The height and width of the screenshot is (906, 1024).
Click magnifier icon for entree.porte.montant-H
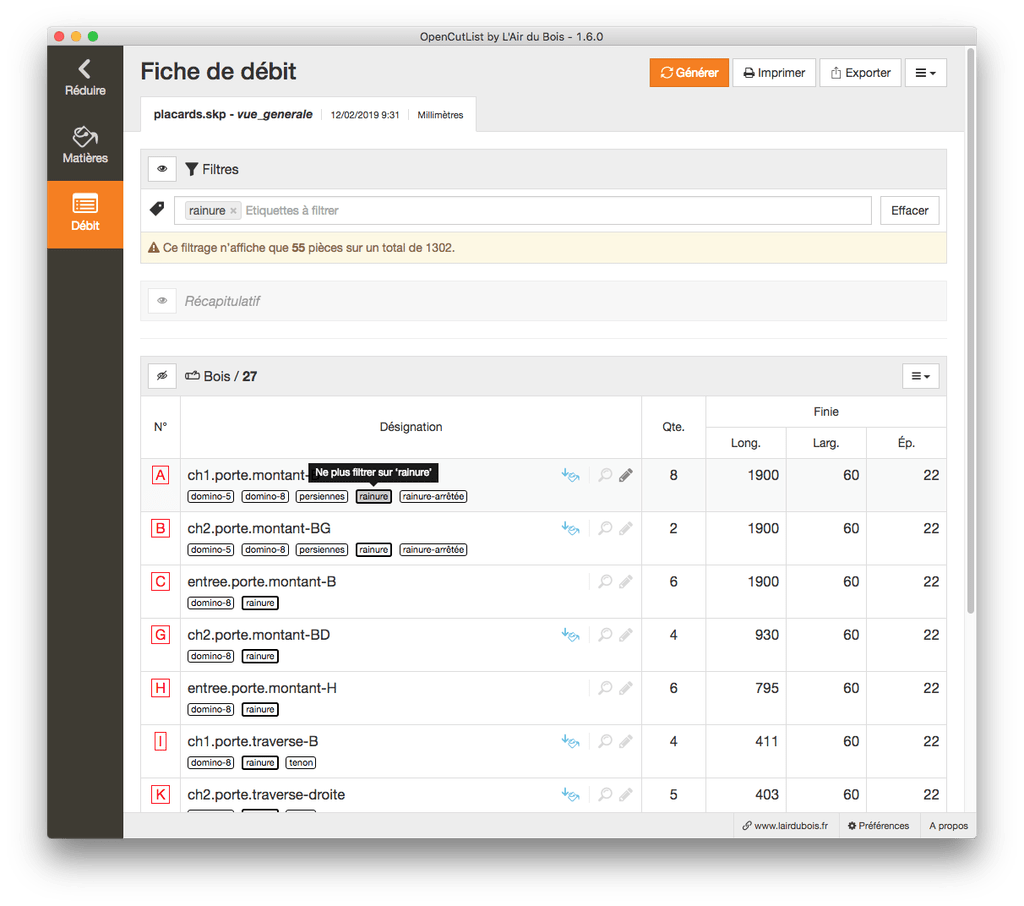605,688
